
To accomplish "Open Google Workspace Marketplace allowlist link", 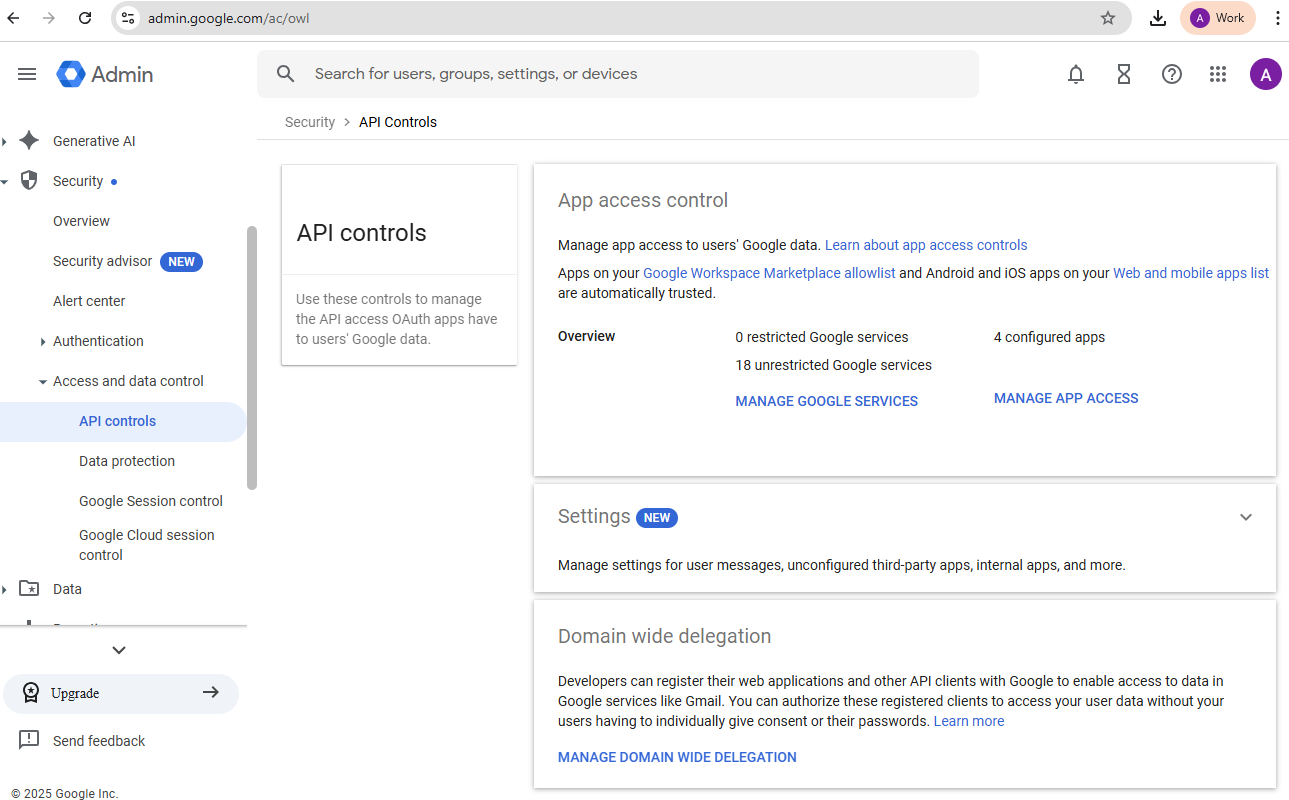I will (769, 273).
